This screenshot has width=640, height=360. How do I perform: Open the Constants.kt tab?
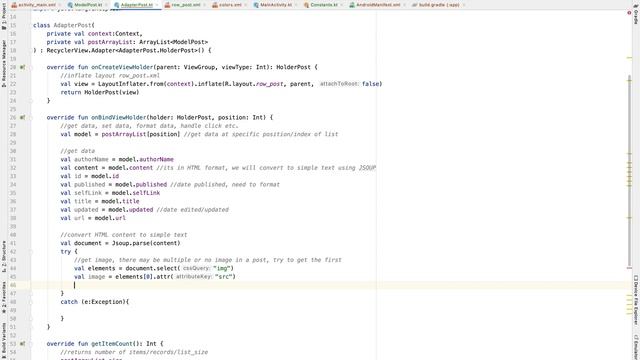[324, 5]
